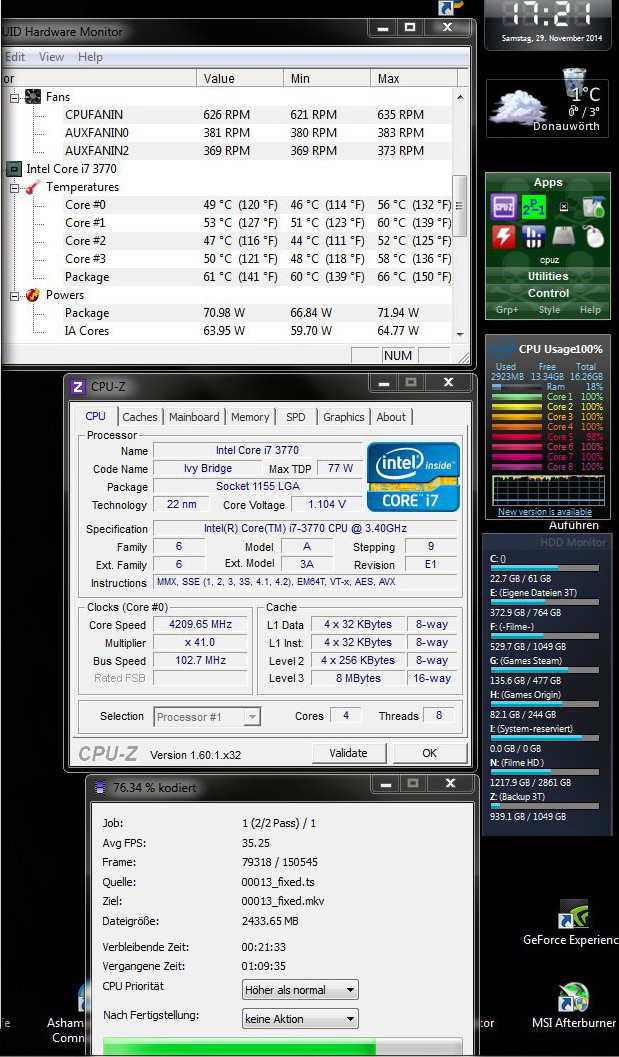Switch to the Mainboard tab in CPU-Z
Image resolution: width=619 pixels, height=1057 pixels.
194,417
